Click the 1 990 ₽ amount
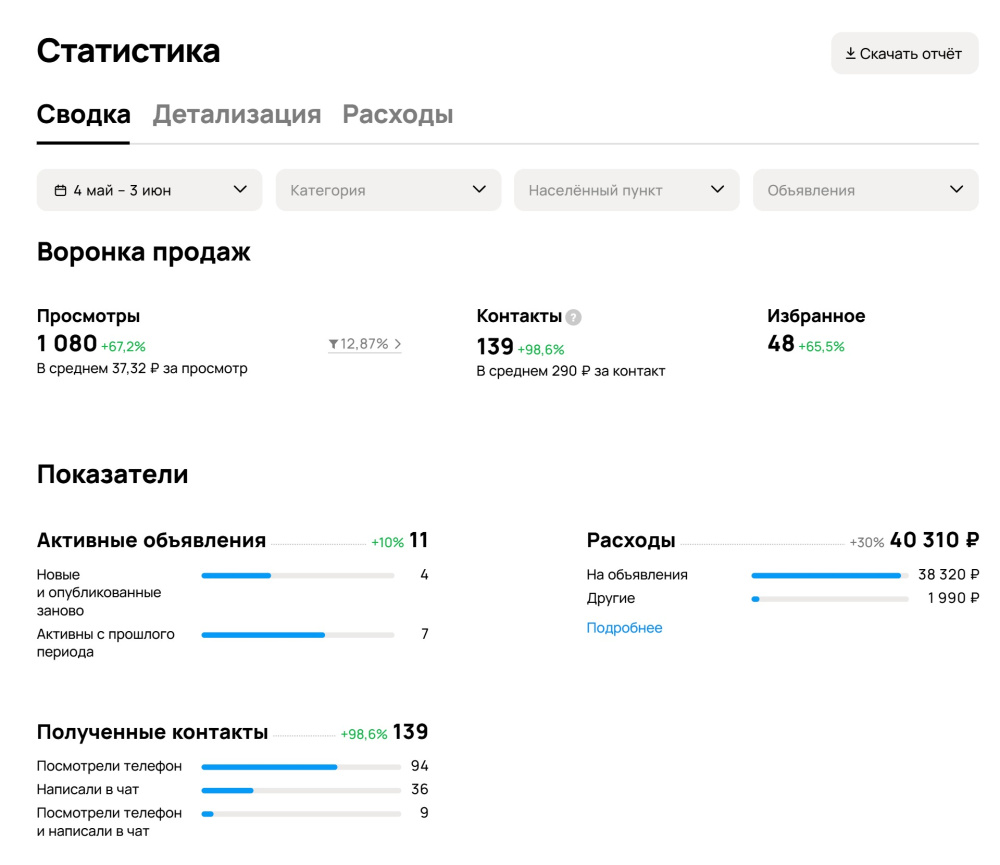Image resolution: width=1000 pixels, height=865 pixels. tap(953, 598)
